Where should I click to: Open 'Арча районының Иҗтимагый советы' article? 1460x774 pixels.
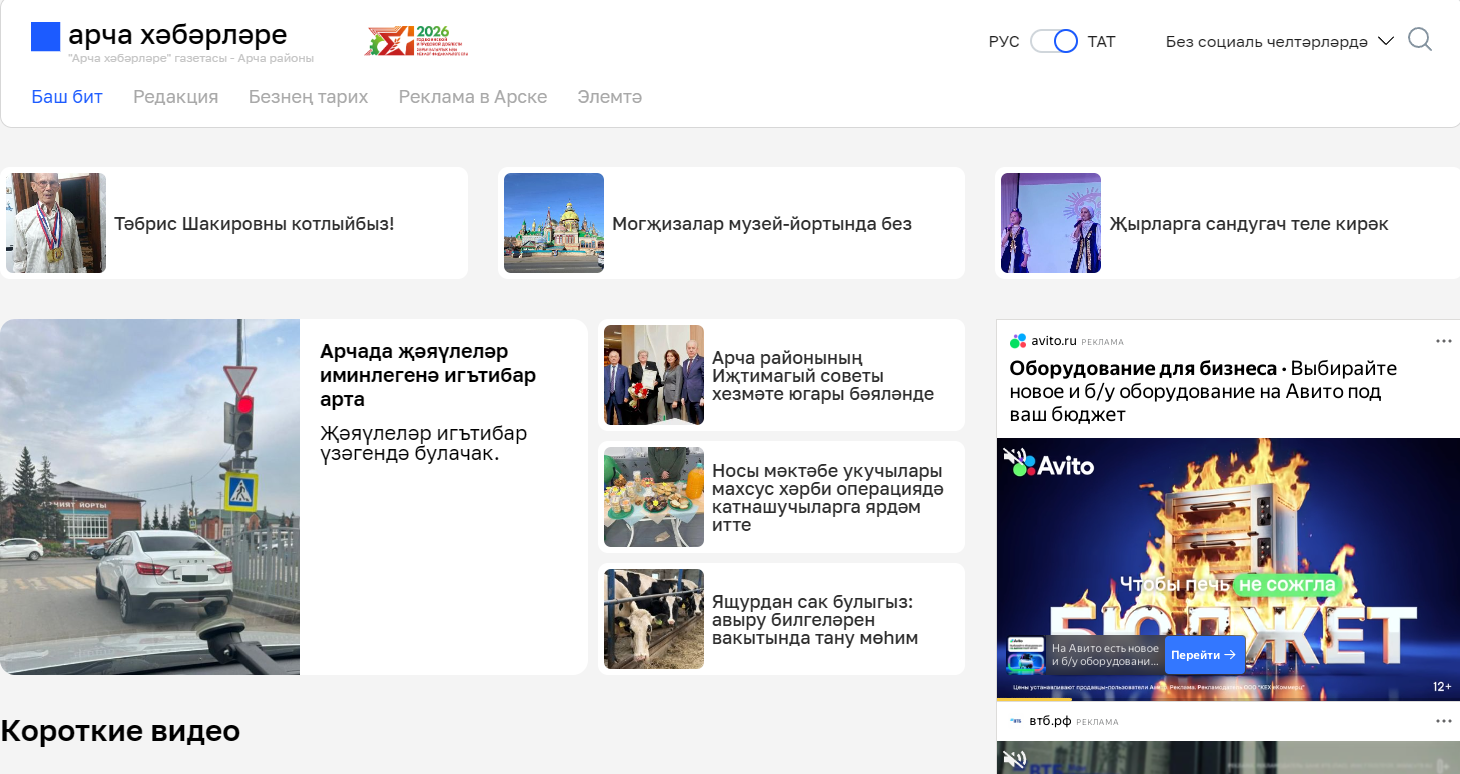pos(823,376)
